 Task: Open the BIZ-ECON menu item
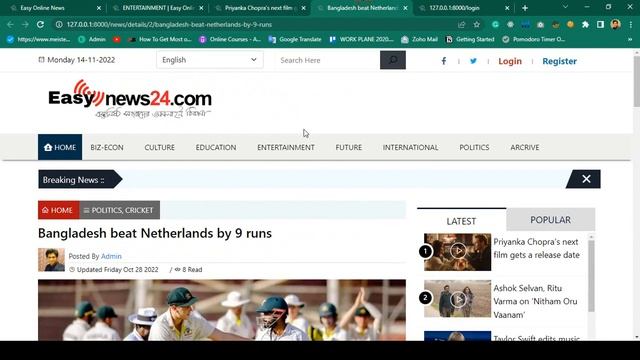[107, 147]
